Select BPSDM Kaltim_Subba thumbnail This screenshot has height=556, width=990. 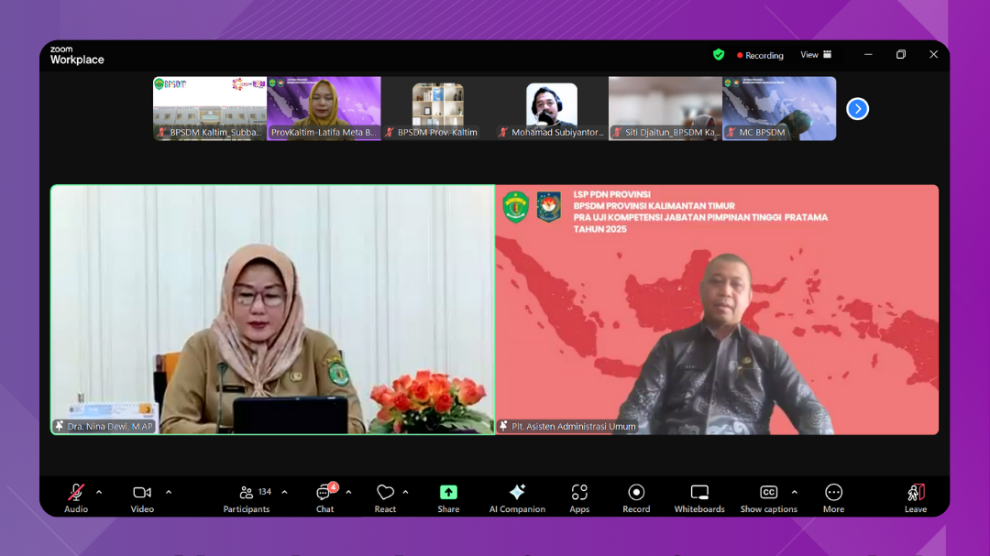point(210,109)
